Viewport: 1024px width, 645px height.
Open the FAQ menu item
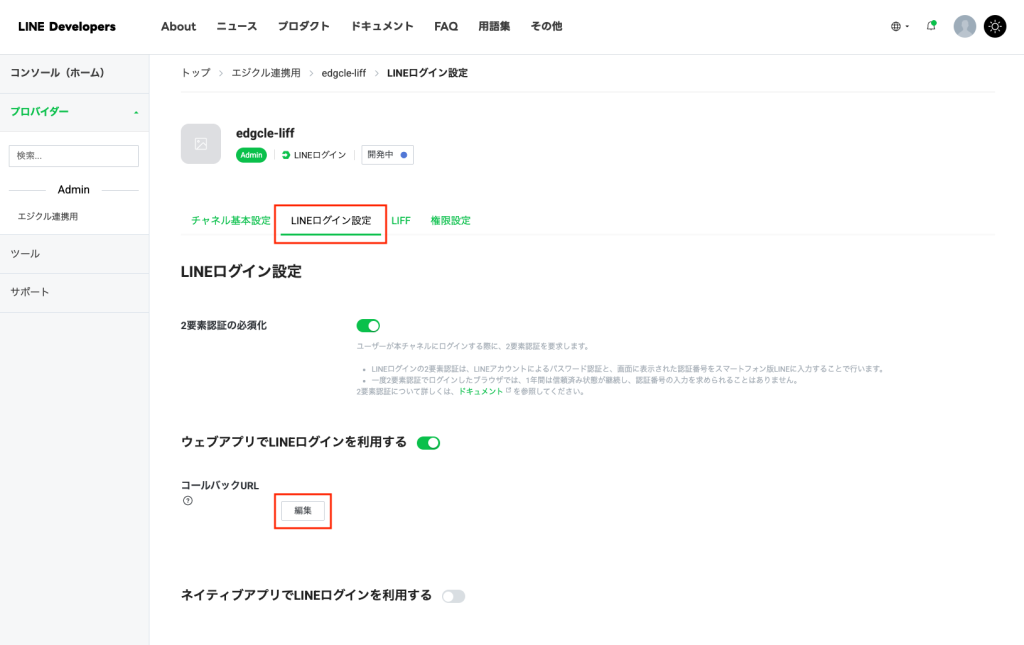[446, 27]
